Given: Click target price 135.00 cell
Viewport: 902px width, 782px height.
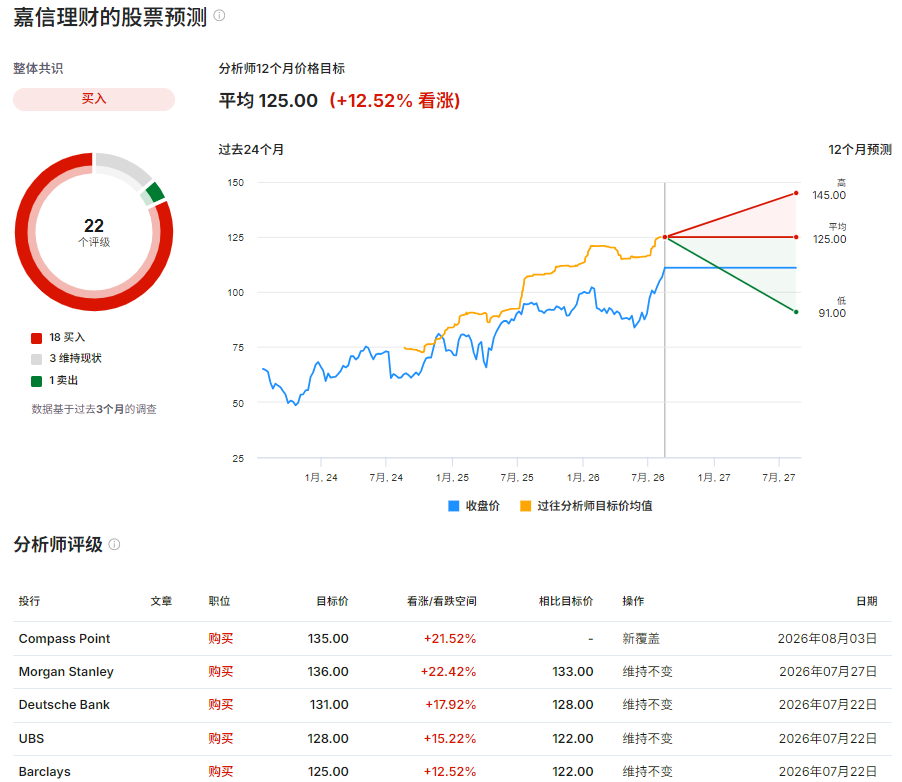Looking at the screenshot, I should [x=328, y=639].
